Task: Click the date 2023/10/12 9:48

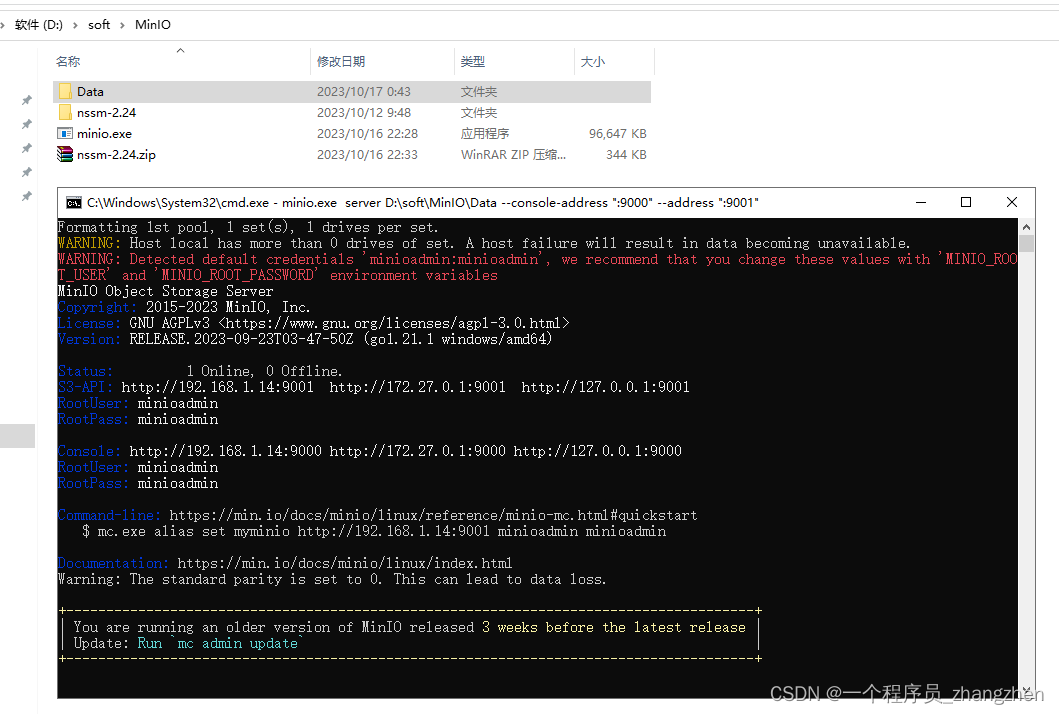Action: tap(363, 112)
